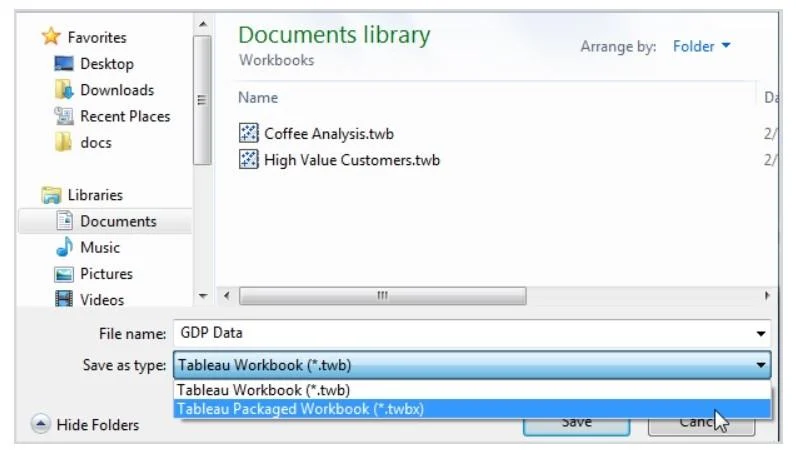Click the Libraries icon

51,195
